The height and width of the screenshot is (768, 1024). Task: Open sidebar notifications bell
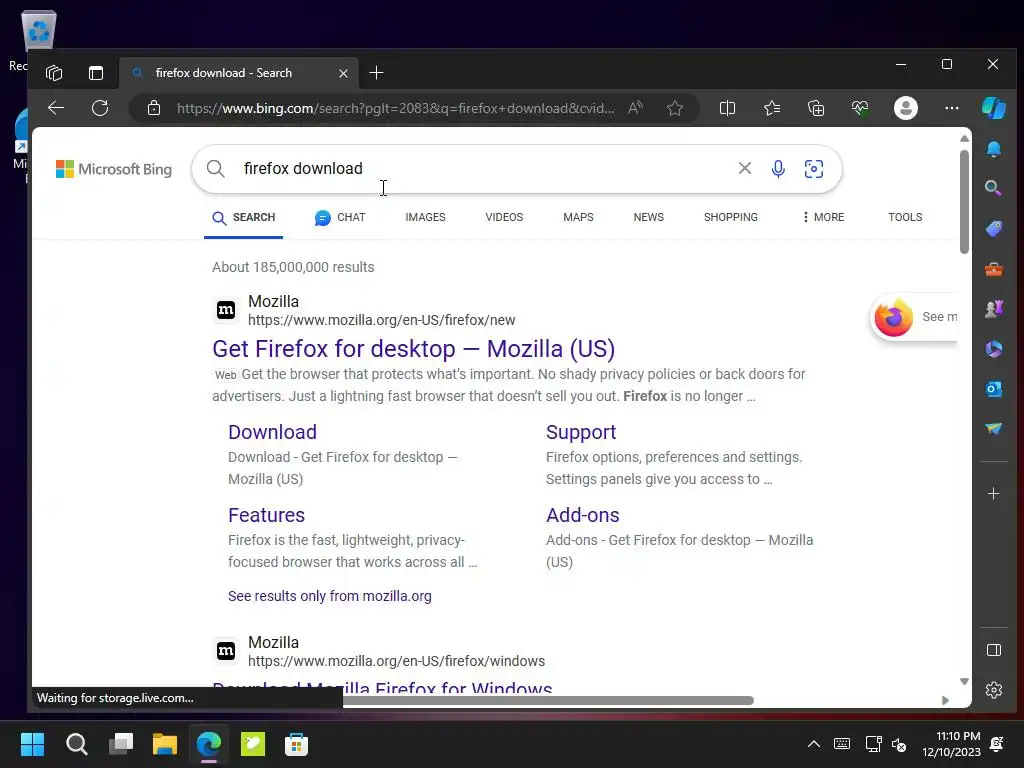click(x=994, y=149)
